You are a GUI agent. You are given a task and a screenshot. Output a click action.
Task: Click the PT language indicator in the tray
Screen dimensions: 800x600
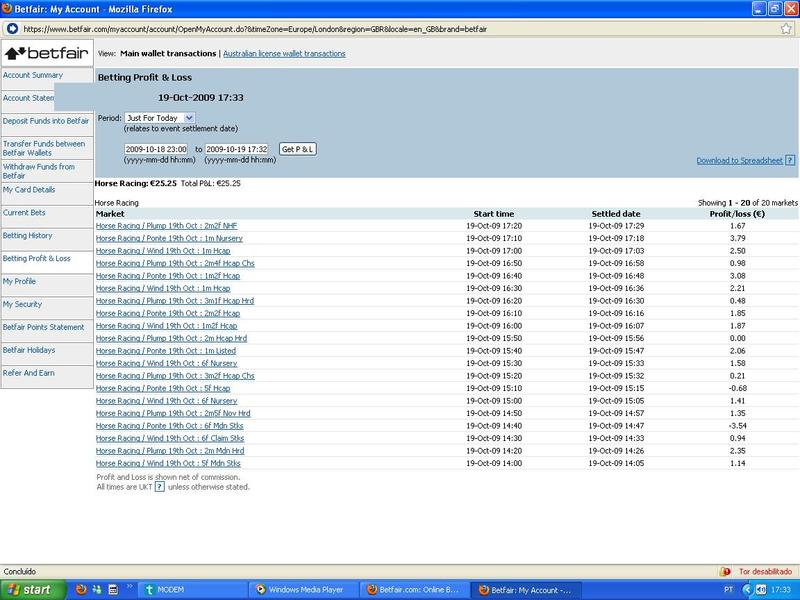(729, 590)
